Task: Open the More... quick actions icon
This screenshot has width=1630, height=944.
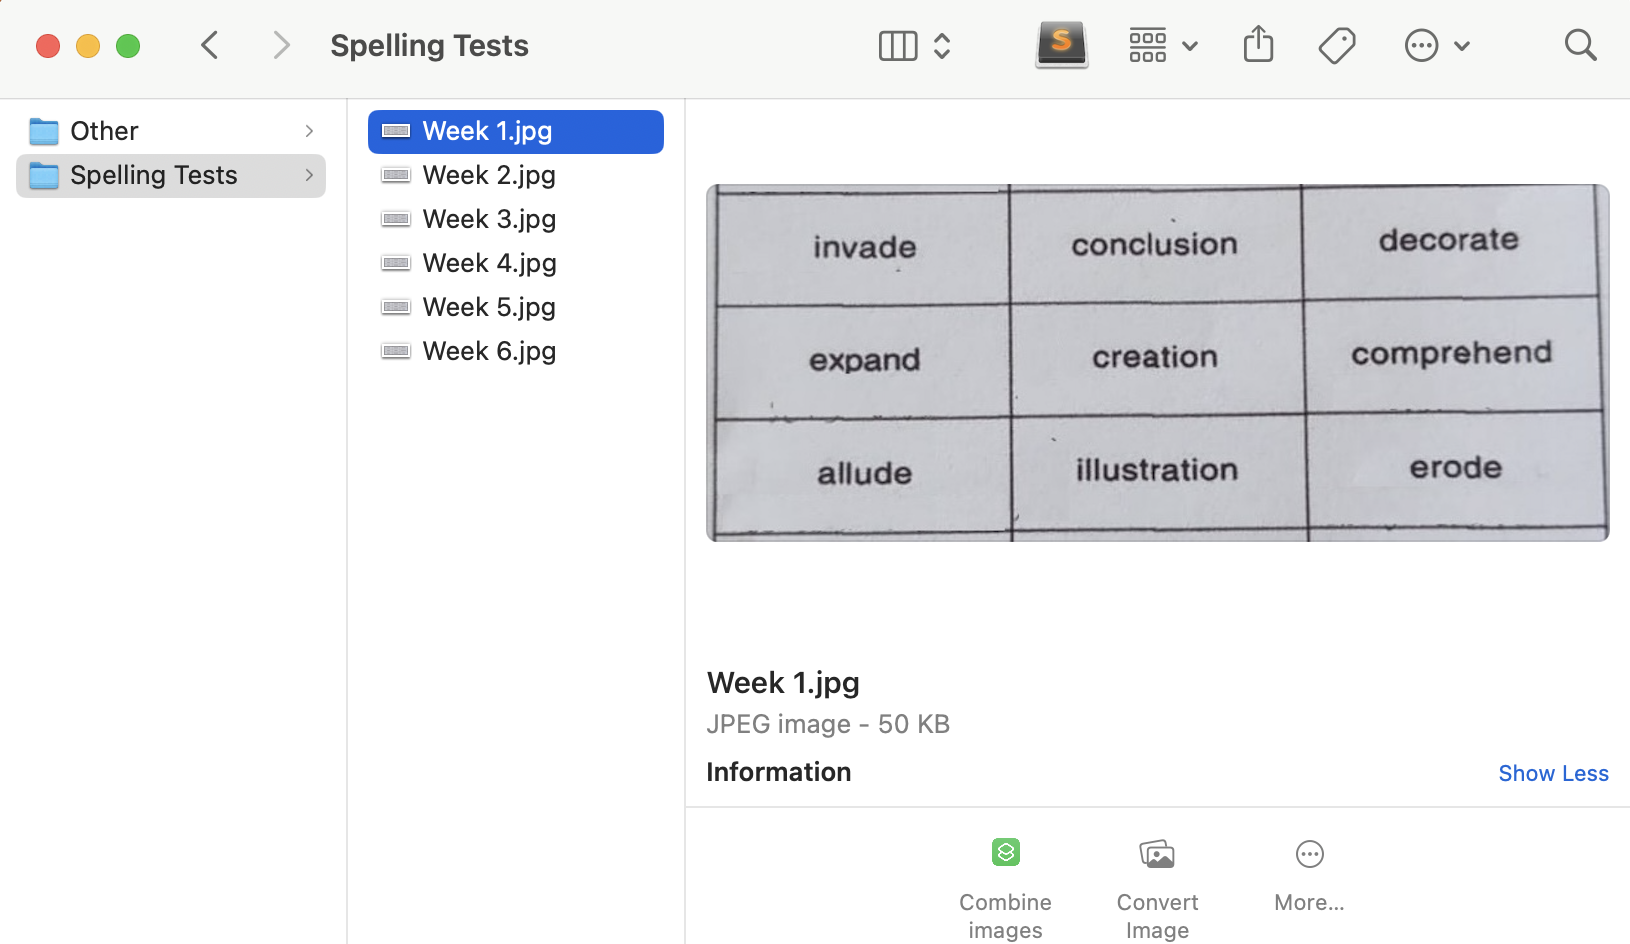Action: coord(1309,854)
